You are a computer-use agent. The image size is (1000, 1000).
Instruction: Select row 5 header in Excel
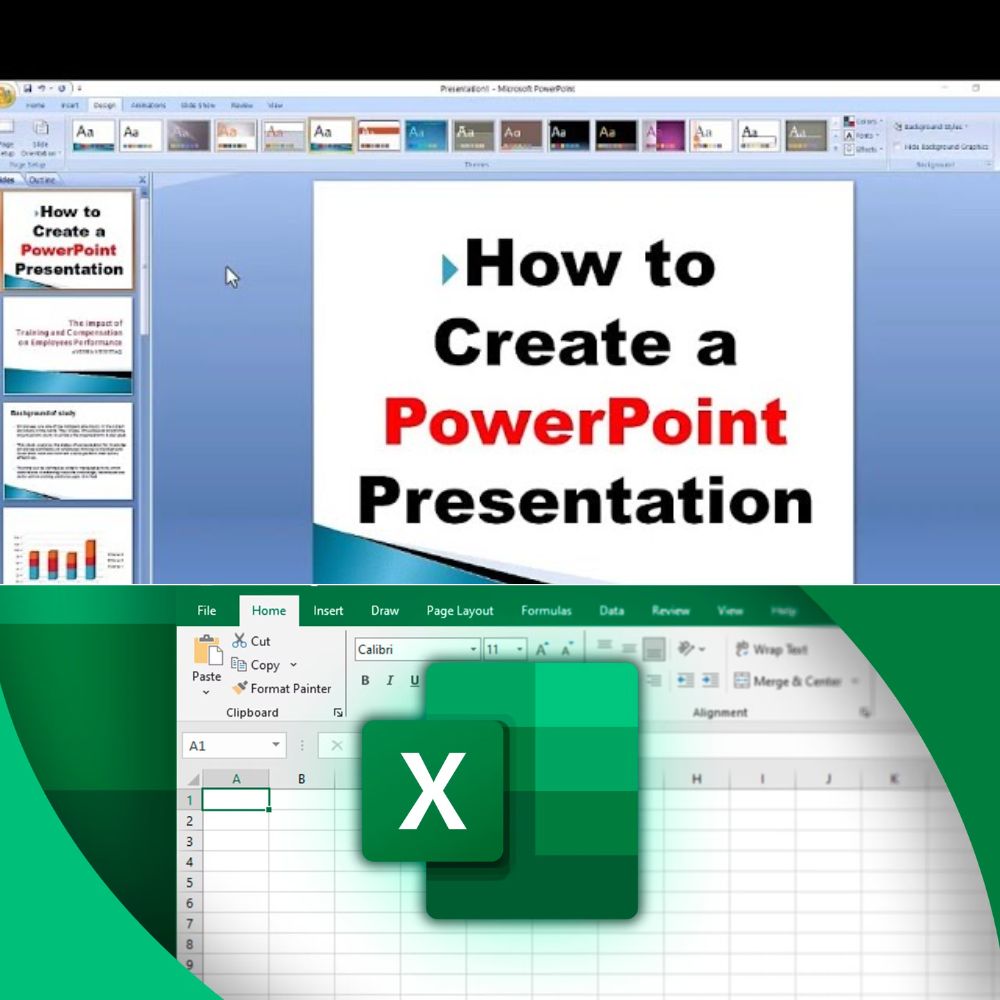pyautogui.click(x=189, y=883)
